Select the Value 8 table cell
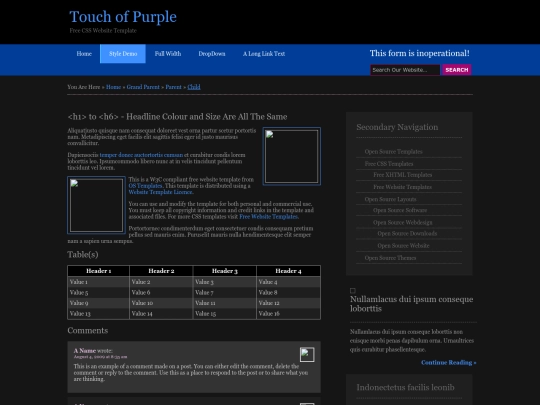The width and height of the screenshot is (540, 405). click(x=288, y=293)
